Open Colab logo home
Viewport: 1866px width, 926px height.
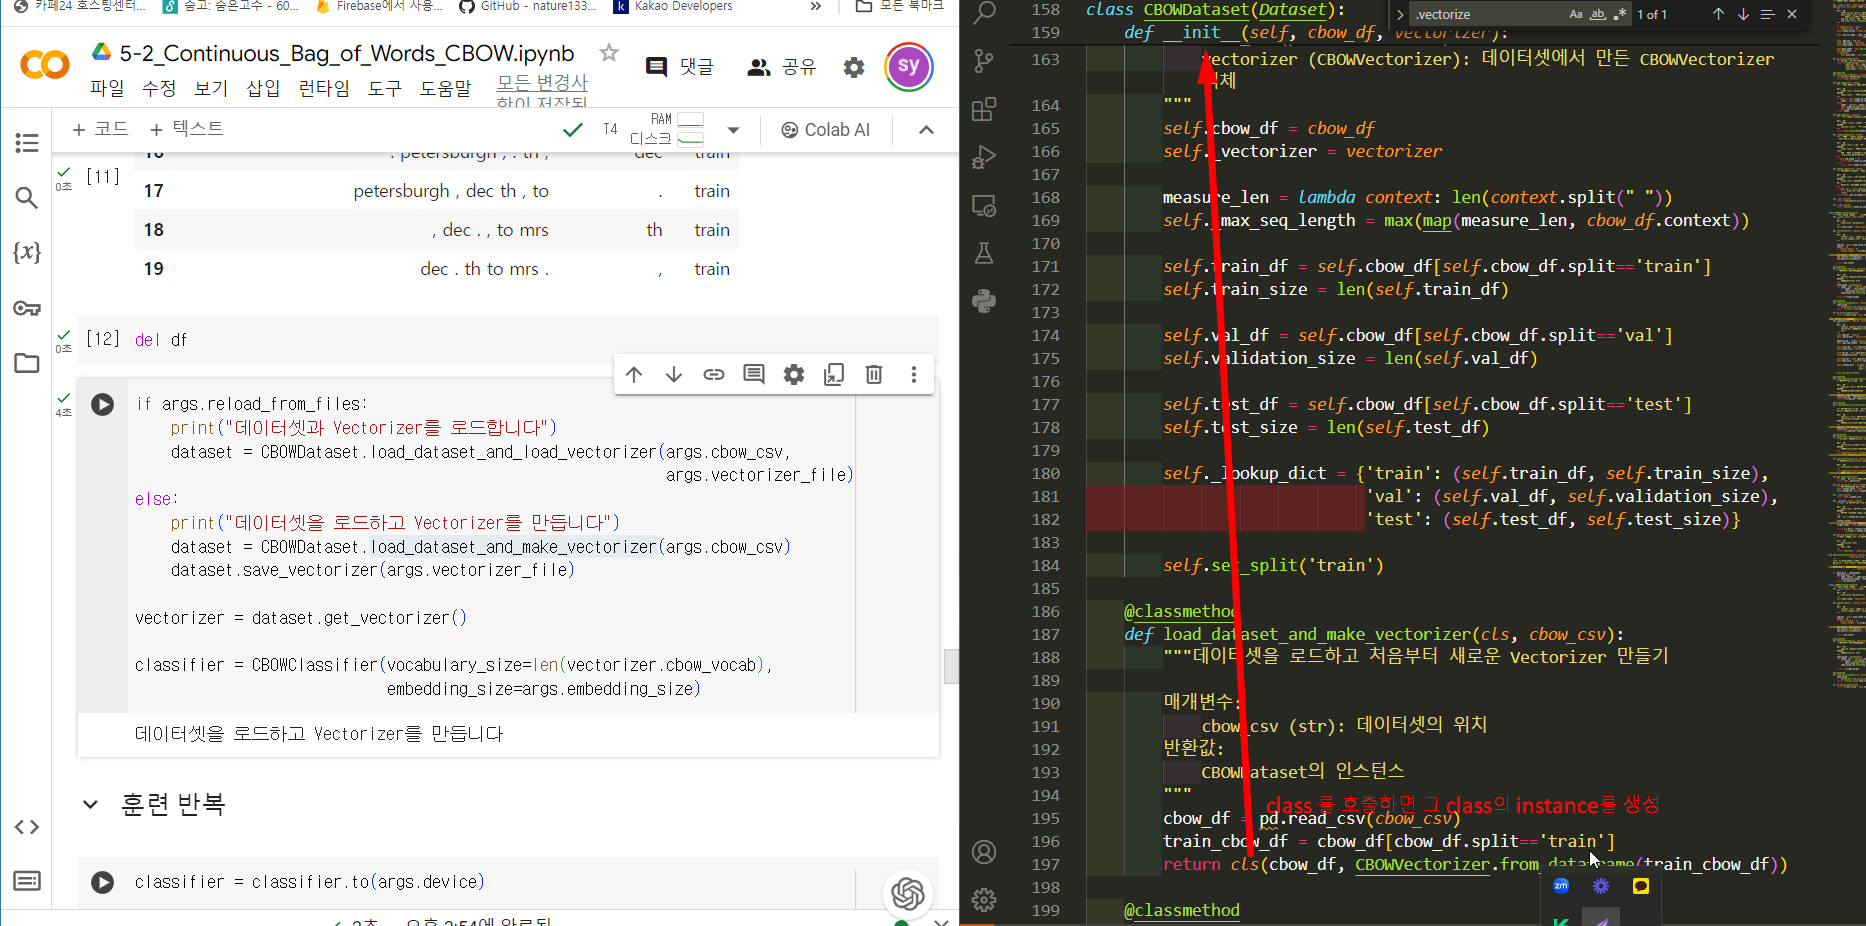[45, 66]
